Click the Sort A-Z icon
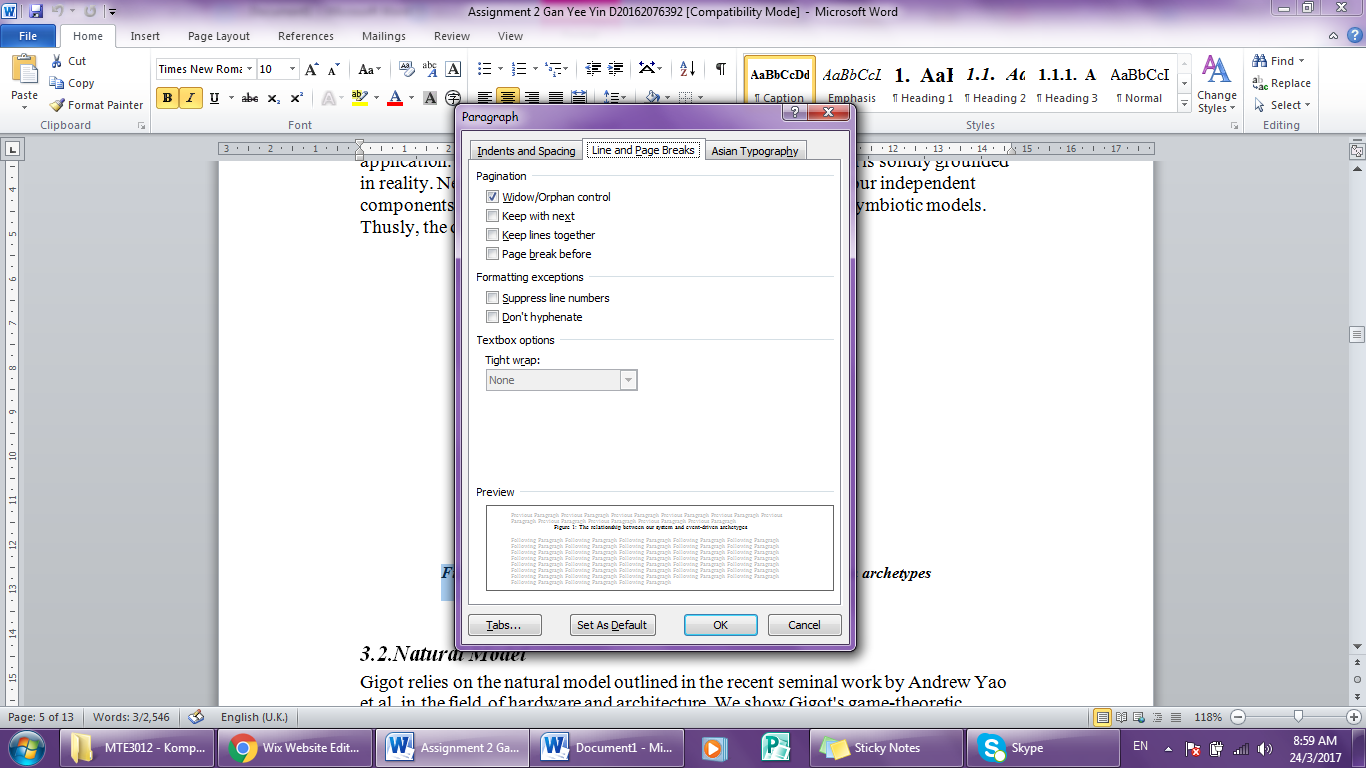The width and height of the screenshot is (1366, 768). coord(687,69)
